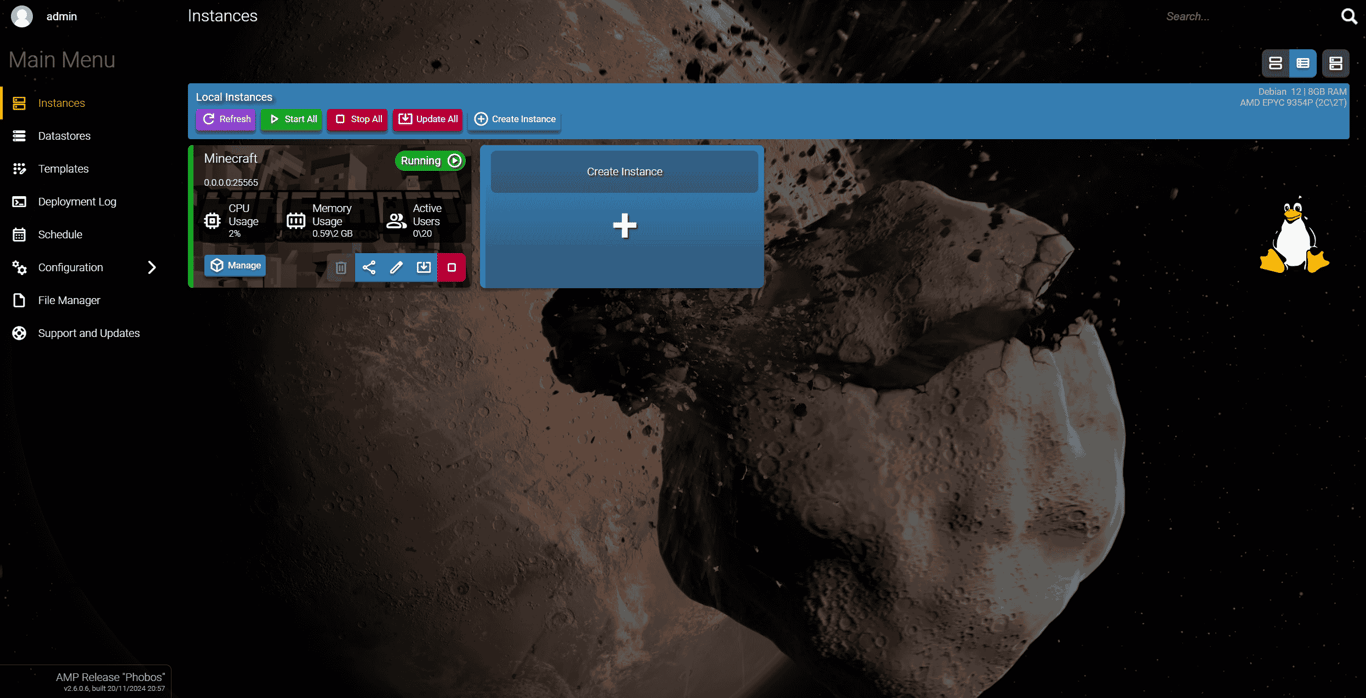Select the Schedule calendar icon in sidebar
The height and width of the screenshot is (698, 1366).
[x=19, y=234]
